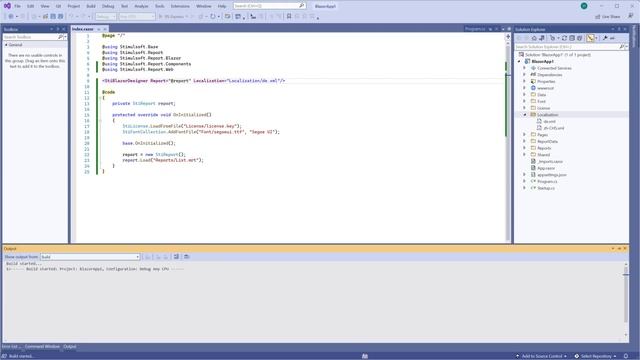The width and height of the screenshot is (640, 360).
Task: Click the Save All toolbar icon
Action: pos(60,16)
